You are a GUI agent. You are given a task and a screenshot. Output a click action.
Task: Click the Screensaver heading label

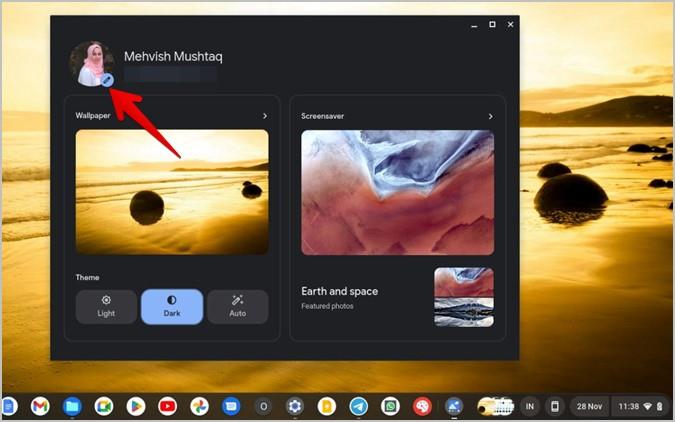[x=322, y=116]
